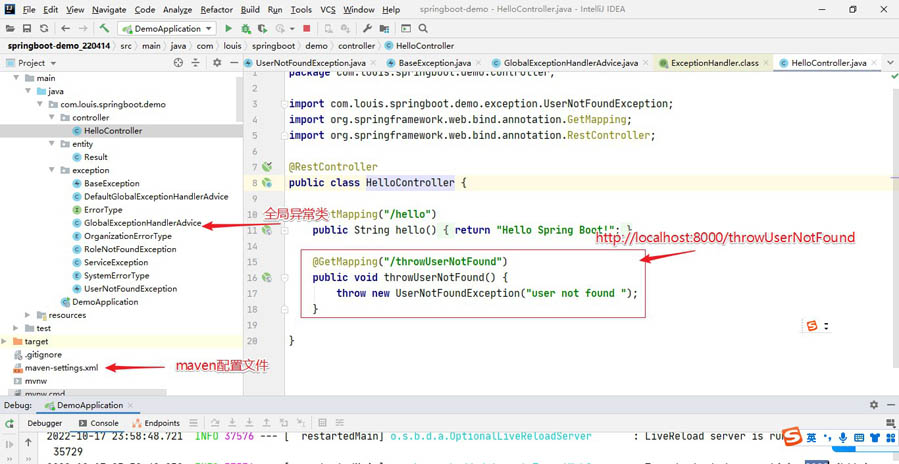Expand the test folder
Screen dimensions: 899x464
coord(17,328)
